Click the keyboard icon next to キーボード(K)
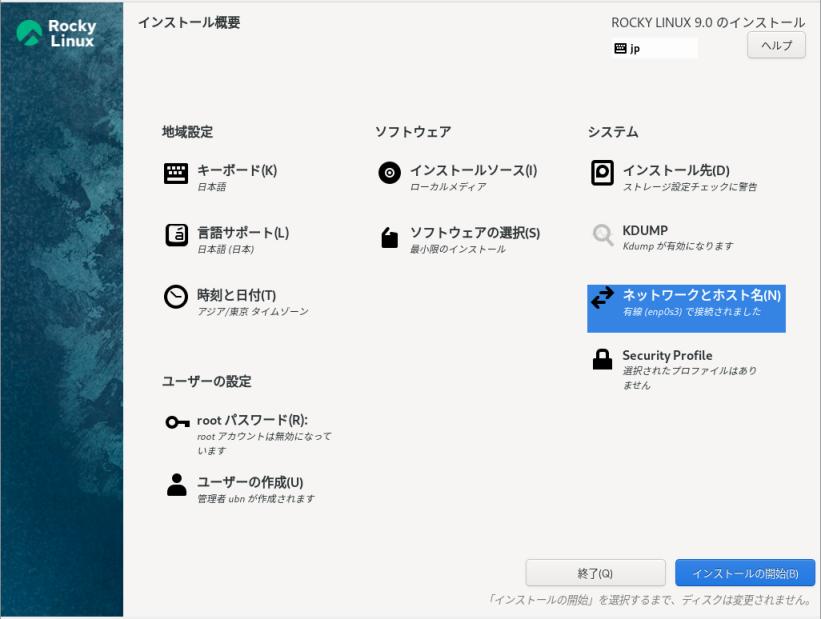This screenshot has width=821, height=619. coord(176,173)
